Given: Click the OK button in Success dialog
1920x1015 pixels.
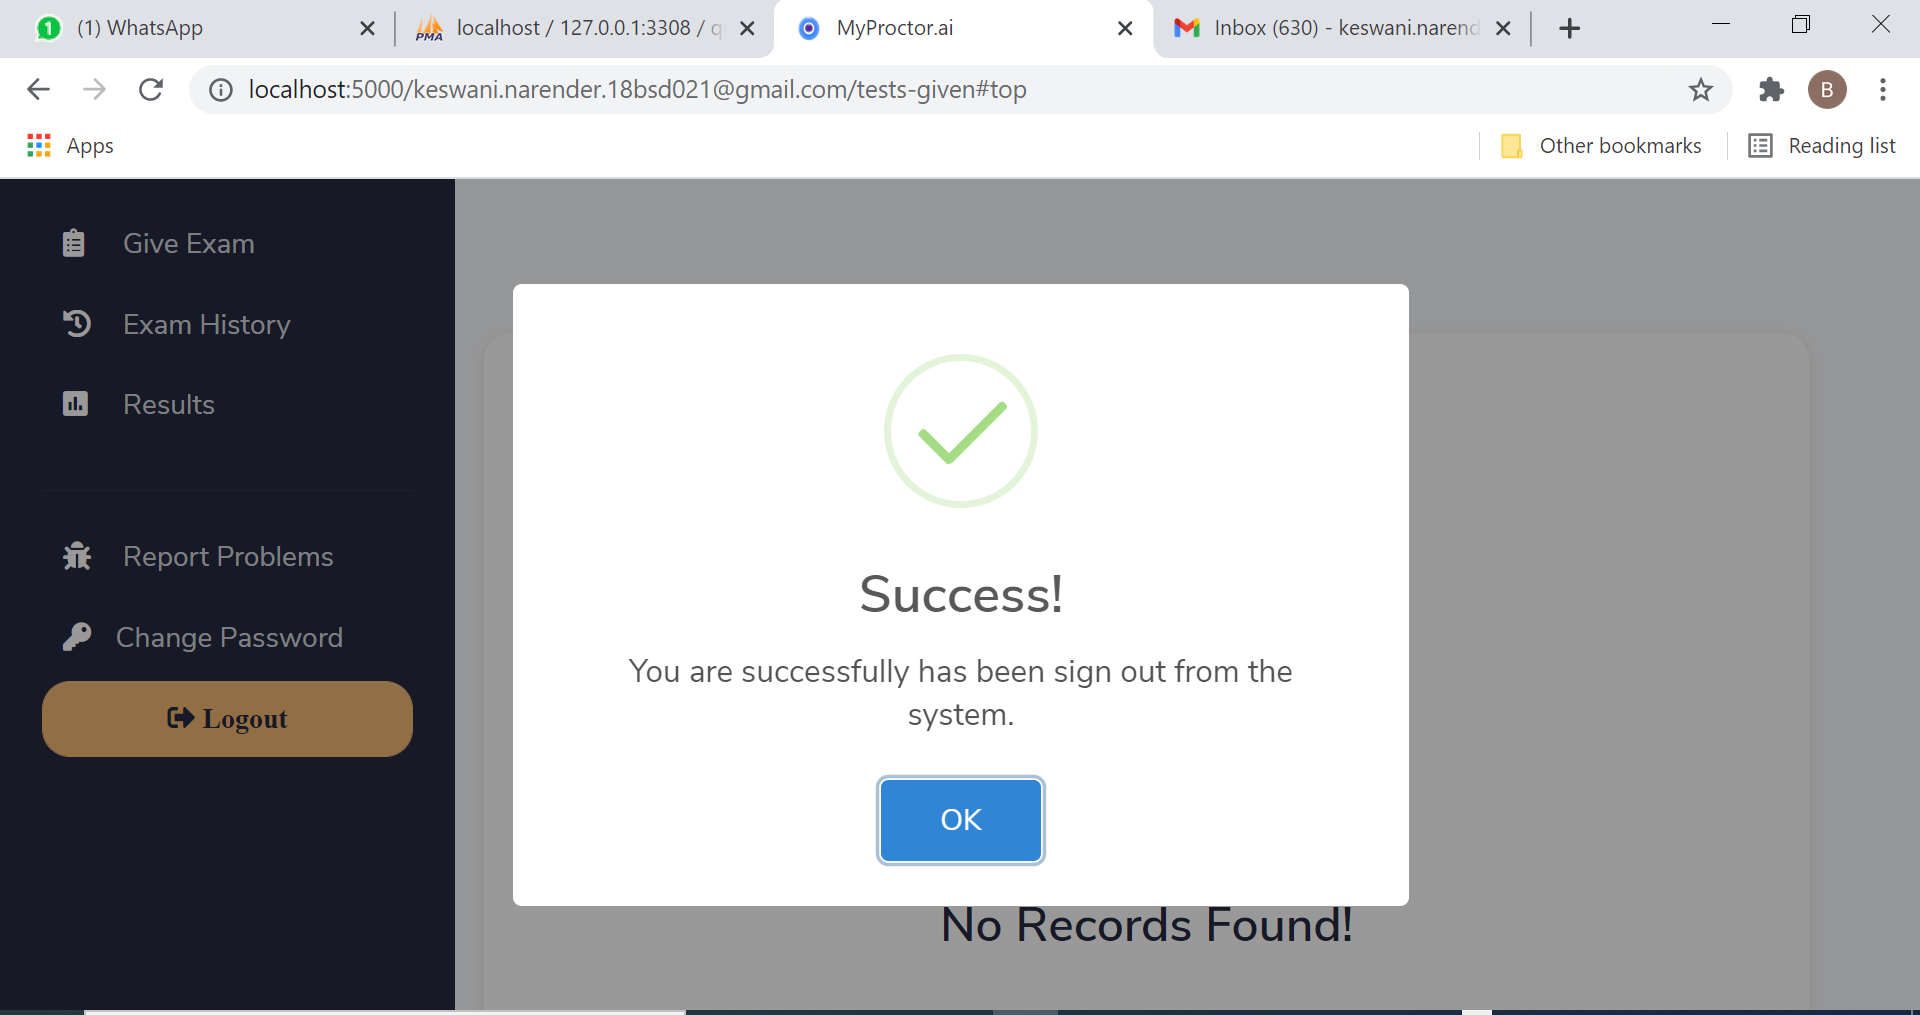Looking at the screenshot, I should 961,820.
